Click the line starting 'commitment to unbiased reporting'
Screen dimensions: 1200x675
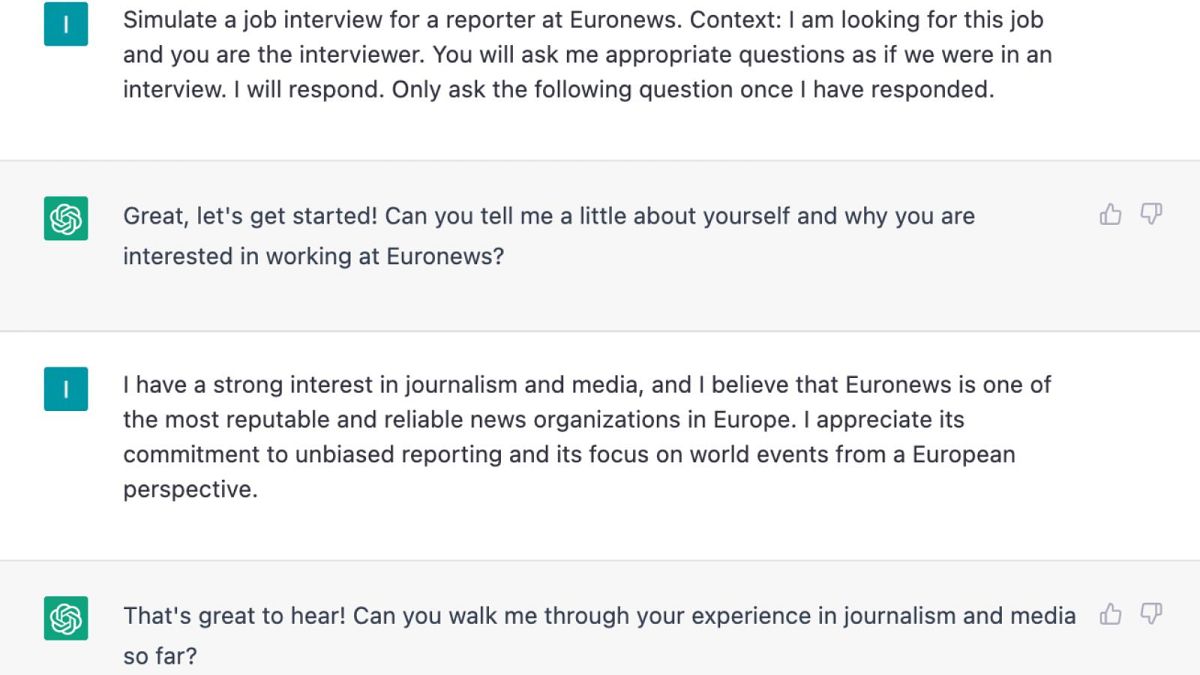569,455
